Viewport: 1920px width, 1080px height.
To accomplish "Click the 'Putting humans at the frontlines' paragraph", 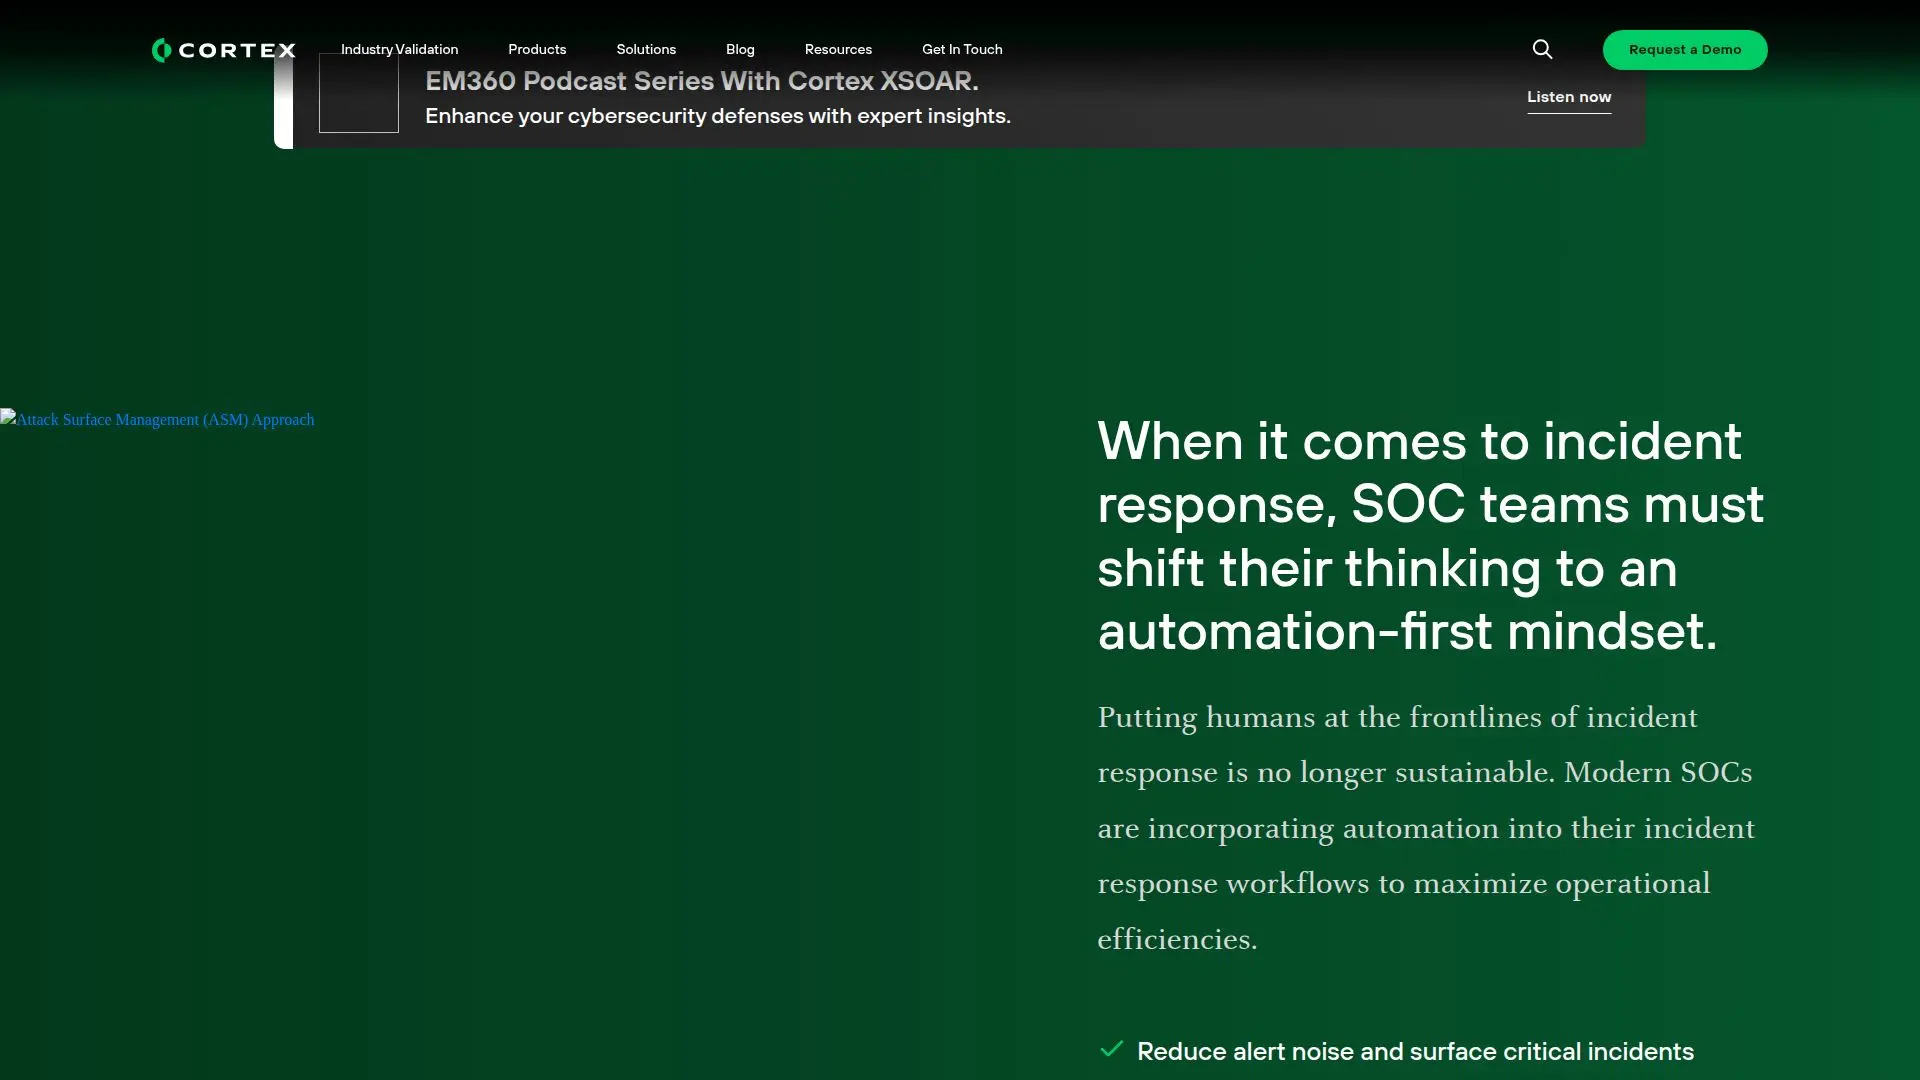I will [1426, 828].
